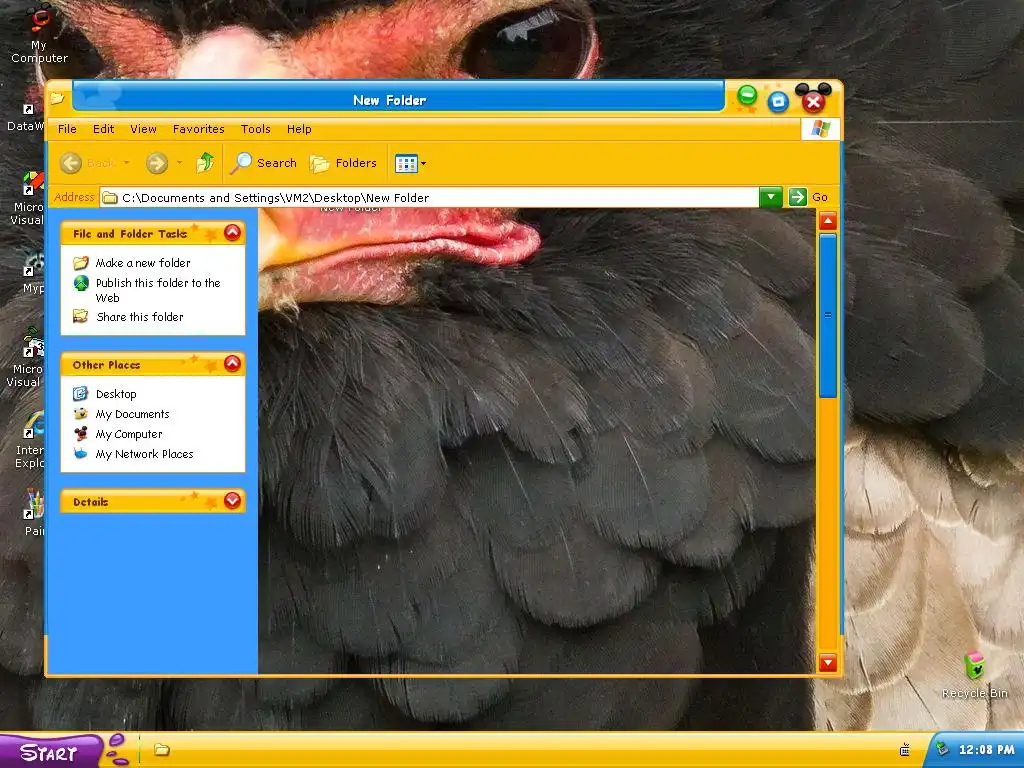1024x768 pixels.
Task: Click the scrollbar up arrow
Action: coord(828,221)
